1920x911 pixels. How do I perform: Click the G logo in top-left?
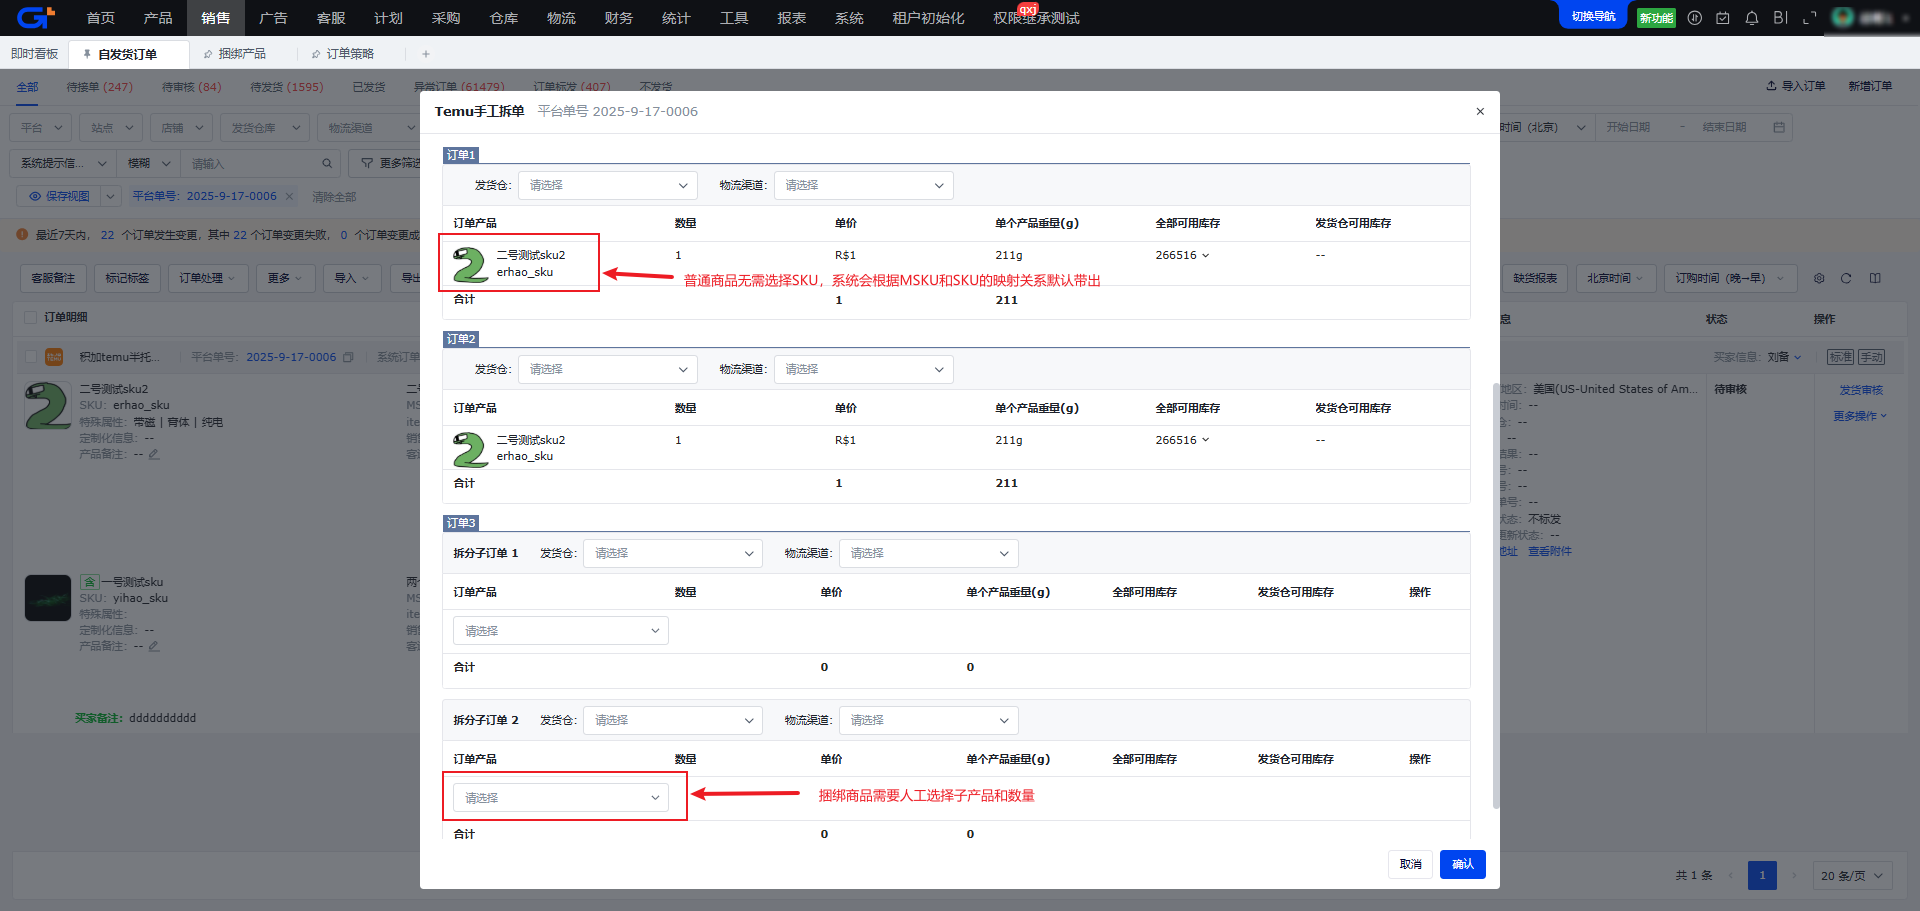(x=34, y=18)
